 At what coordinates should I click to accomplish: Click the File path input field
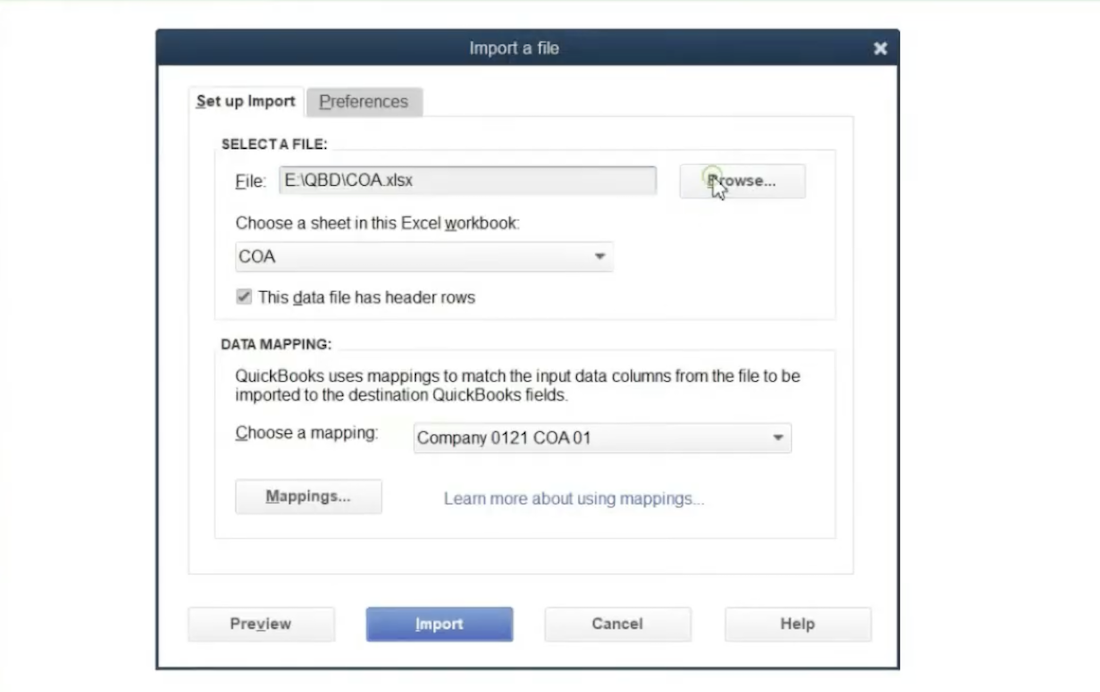tap(468, 180)
